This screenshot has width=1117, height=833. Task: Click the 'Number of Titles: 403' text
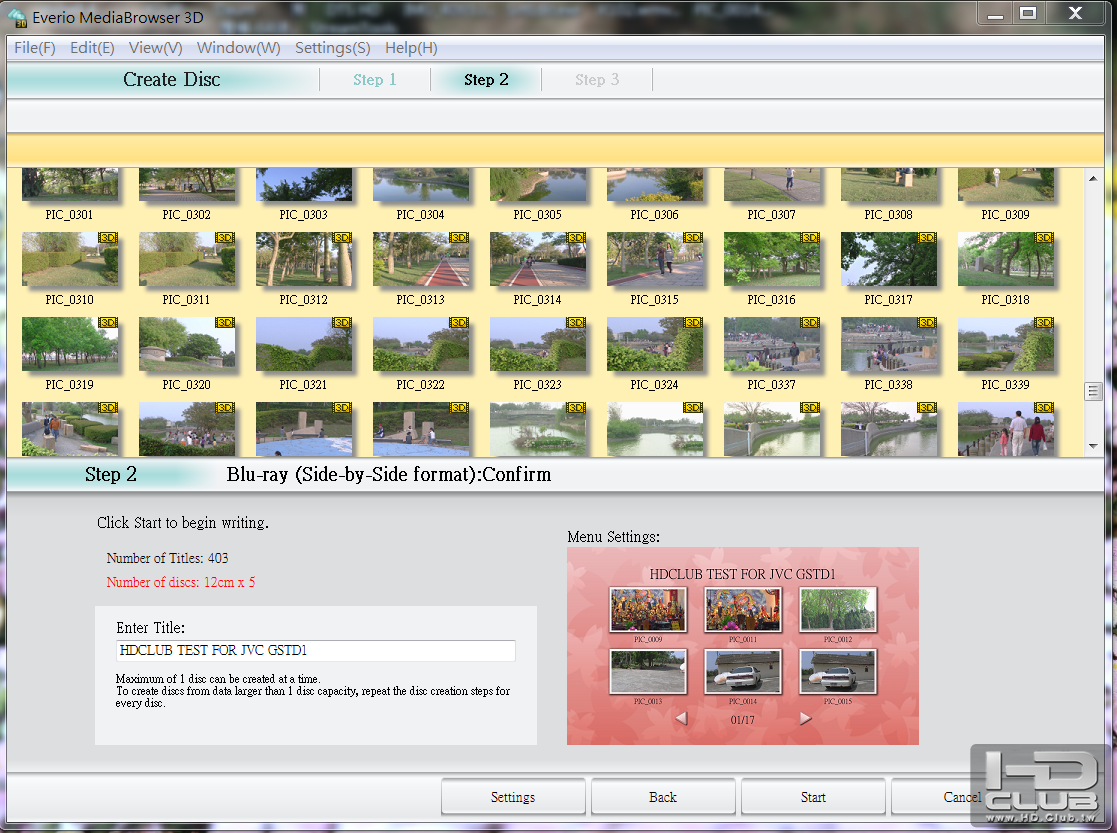[167, 558]
